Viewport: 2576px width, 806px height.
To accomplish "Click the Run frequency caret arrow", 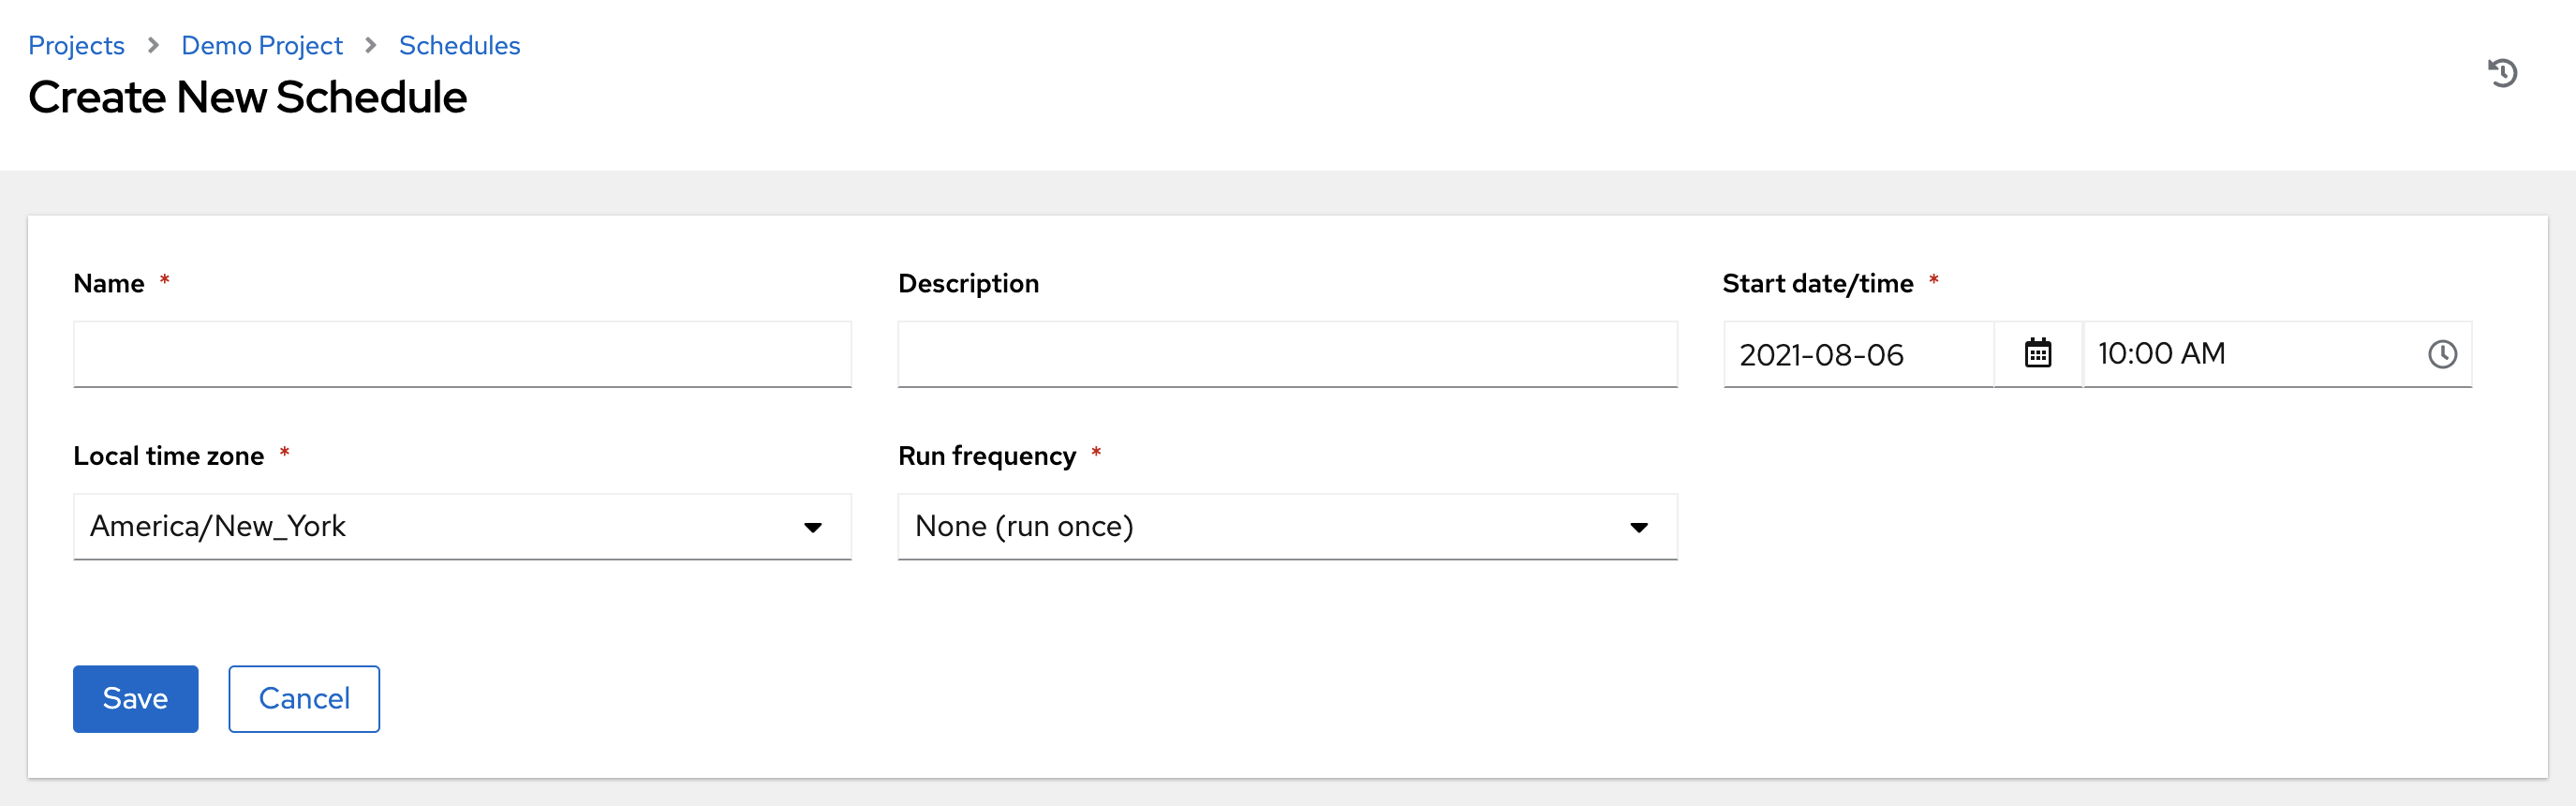I will click(x=1638, y=527).
